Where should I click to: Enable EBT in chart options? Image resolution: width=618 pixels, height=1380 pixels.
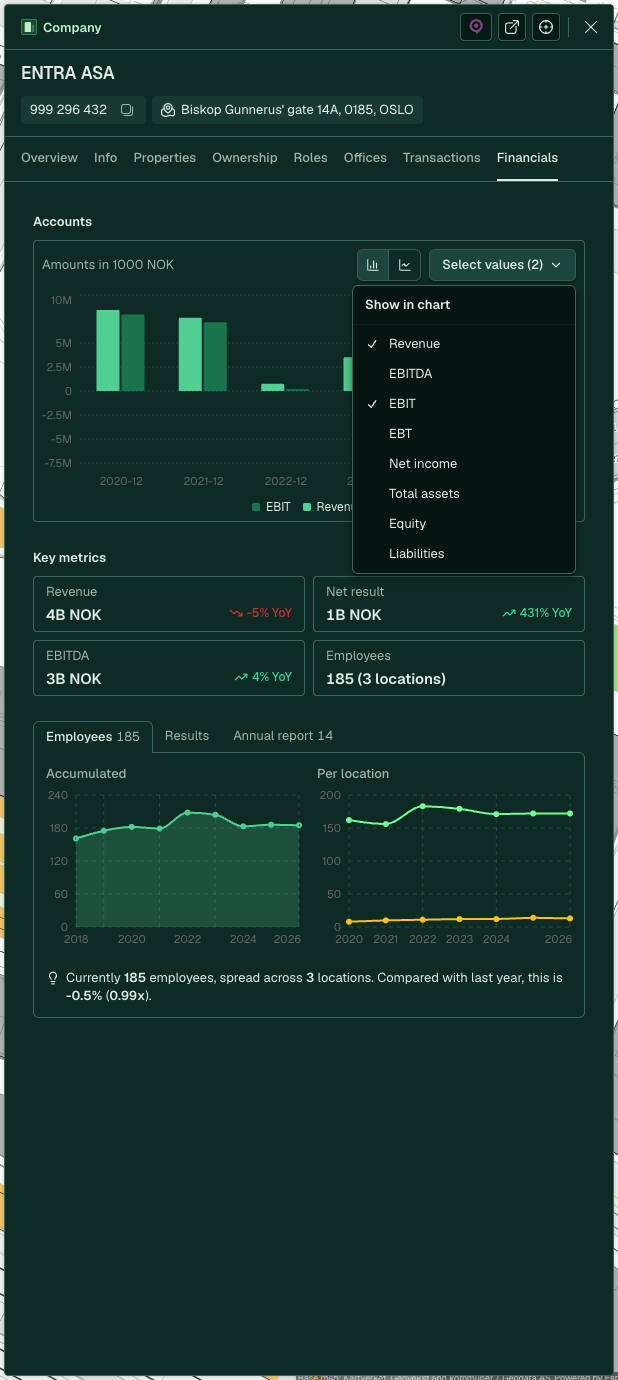tap(464, 434)
